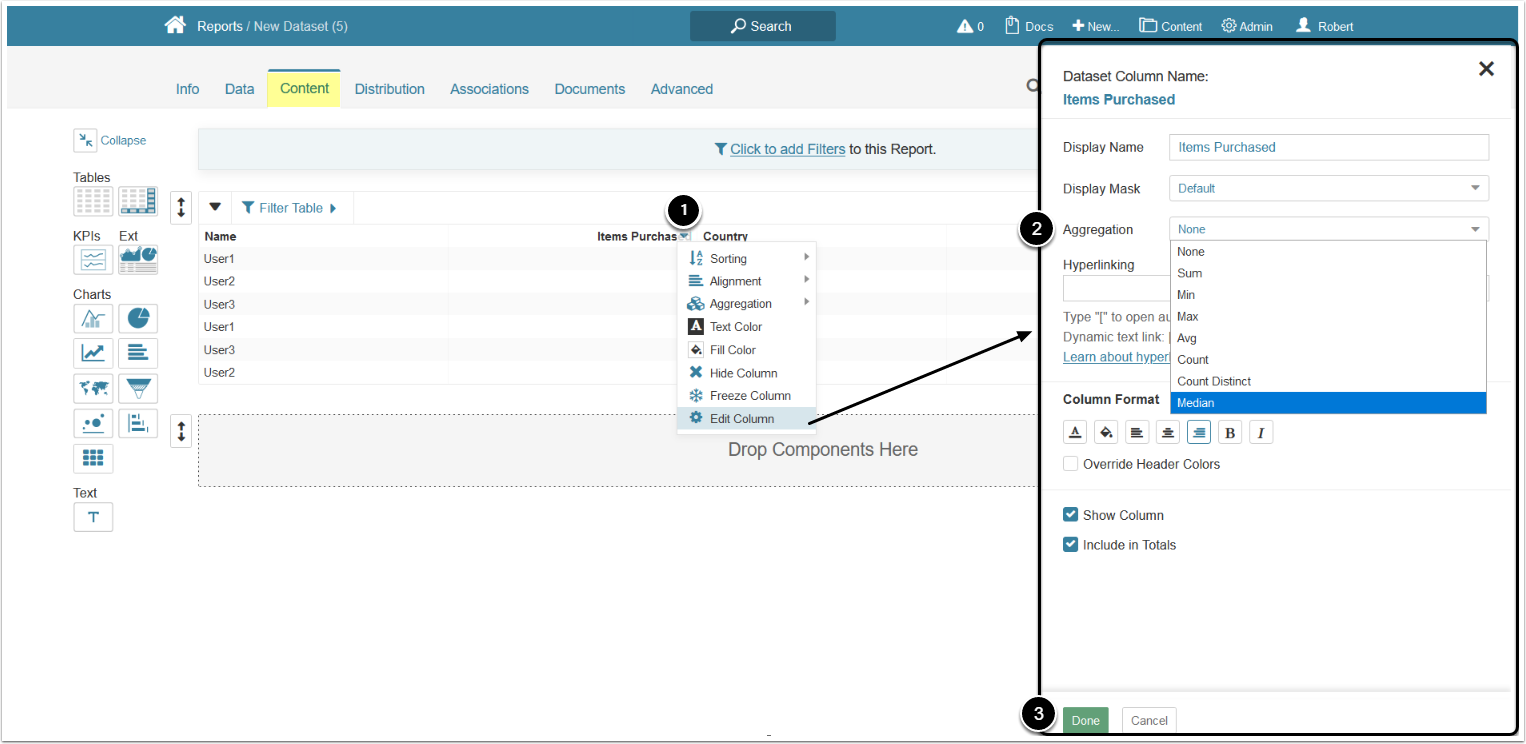
Task: Toggle Override Header Colors checkbox
Action: click(1071, 464)
